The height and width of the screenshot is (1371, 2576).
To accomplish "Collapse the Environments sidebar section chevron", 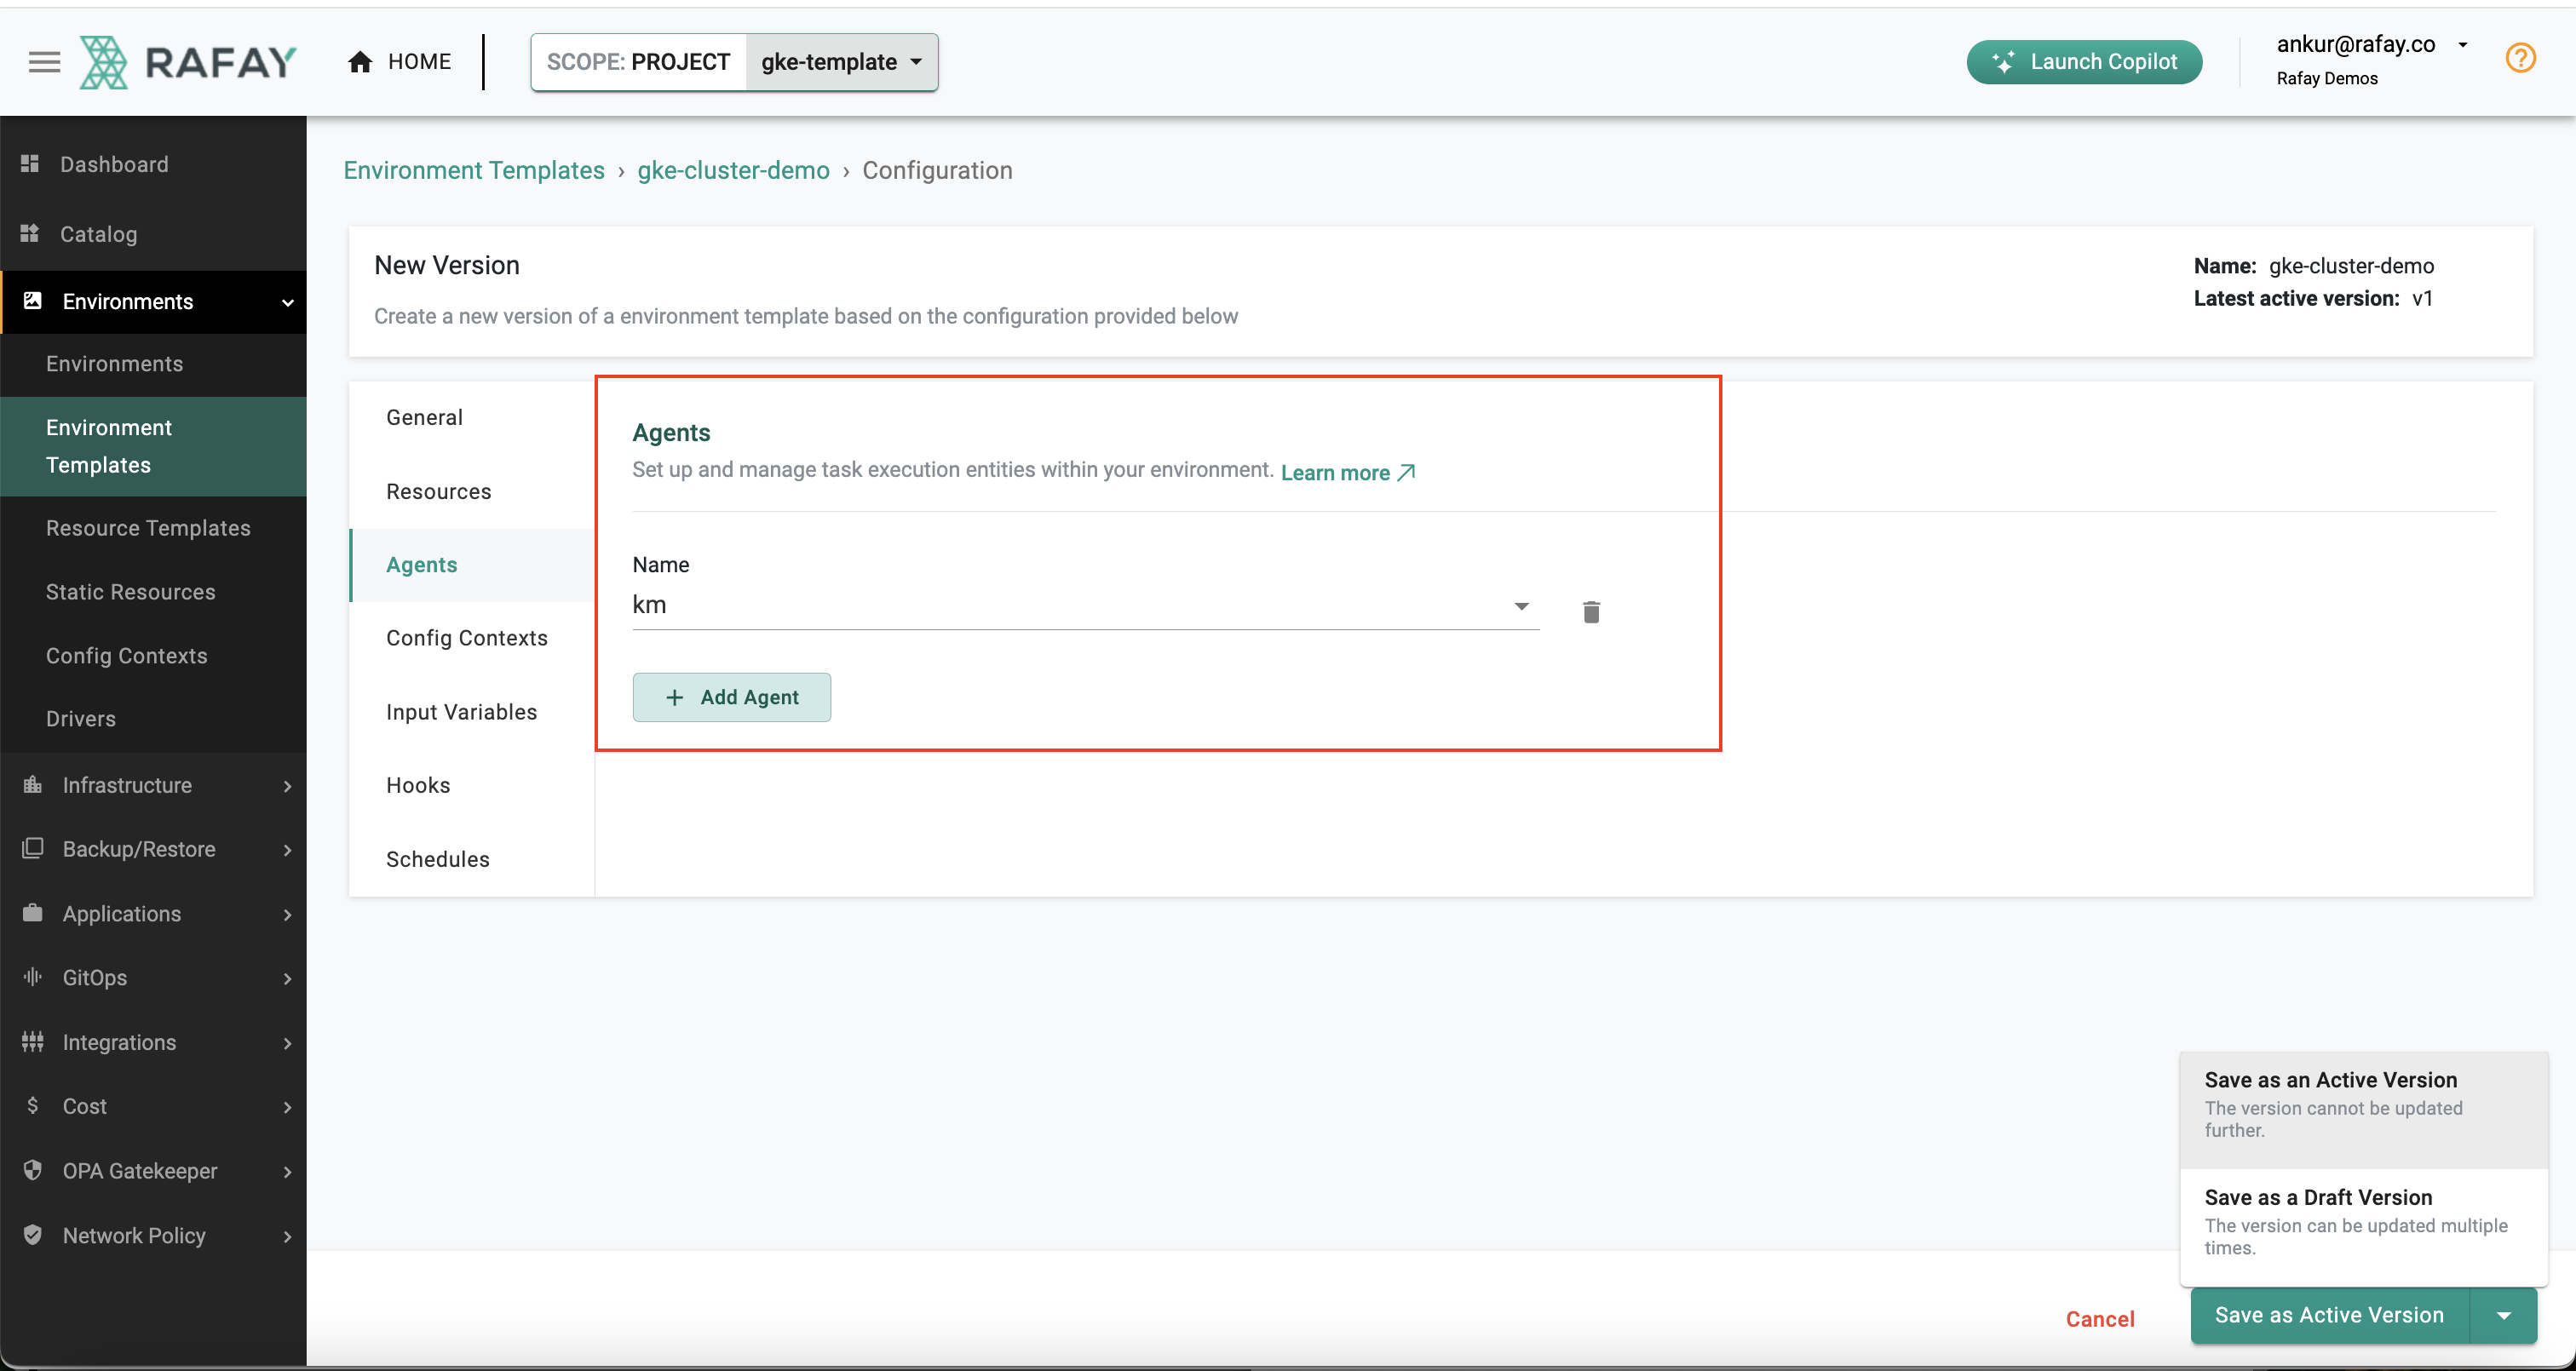I will click(288, 302).
